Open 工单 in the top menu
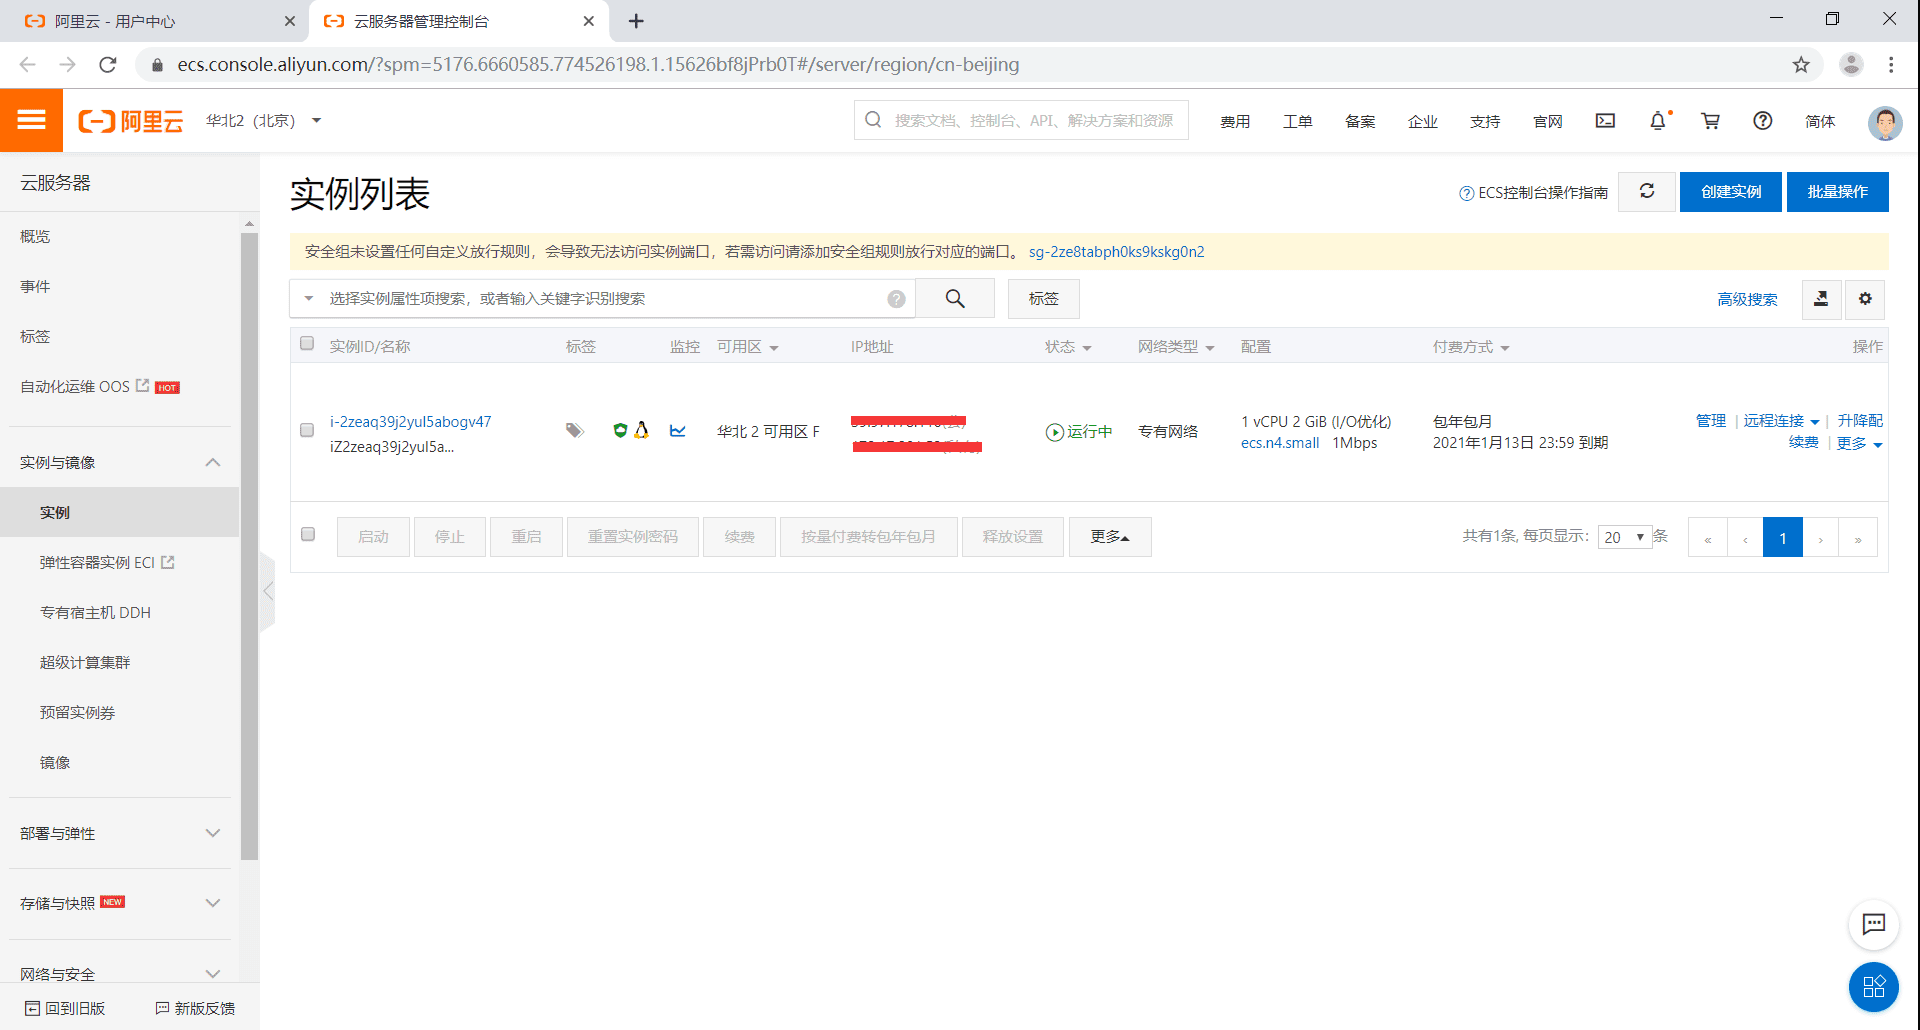The image size is (1920, 1030). [x=1298, y=121]
